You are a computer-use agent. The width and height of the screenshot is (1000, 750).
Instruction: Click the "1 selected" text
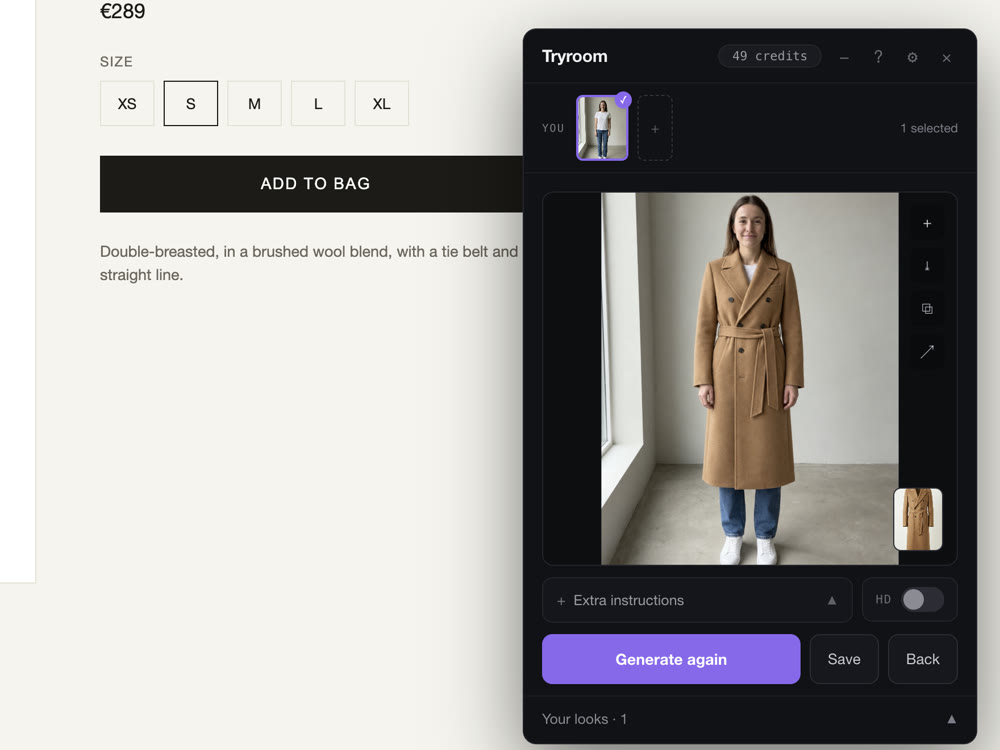pyautogui.click(x=929, y=128)
